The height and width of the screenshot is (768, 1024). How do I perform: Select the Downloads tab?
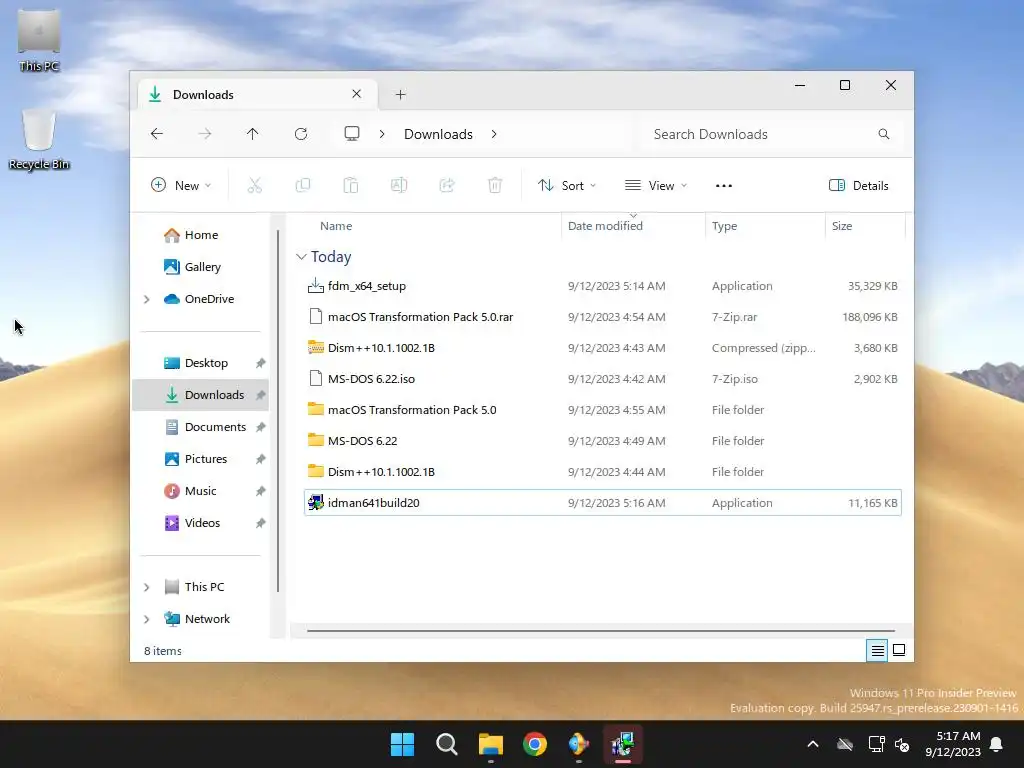tap(258, 95)
